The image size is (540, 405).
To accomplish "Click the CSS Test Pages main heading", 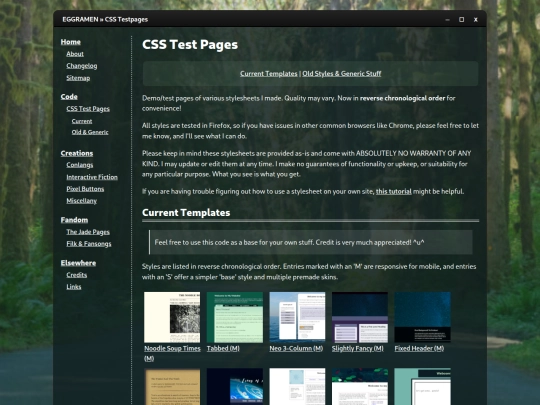I will point(190,45).
